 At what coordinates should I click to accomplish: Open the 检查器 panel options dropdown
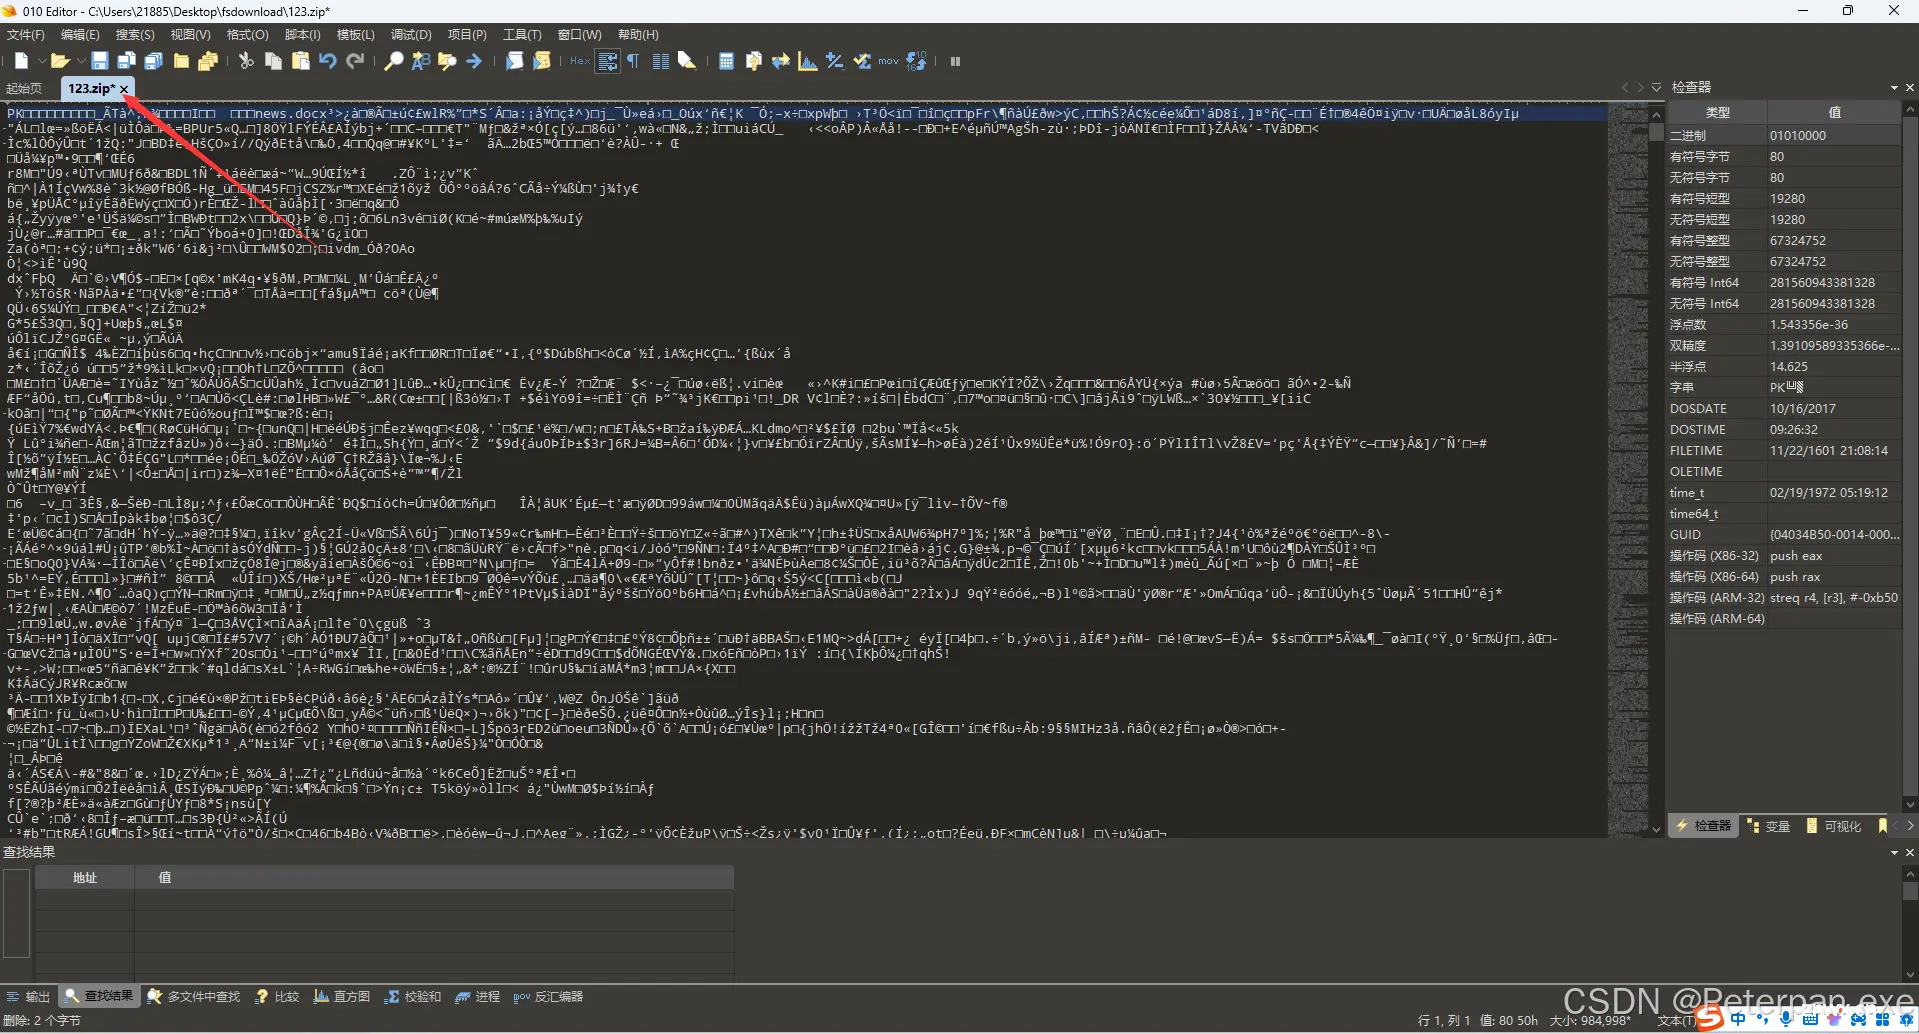point(1894,87)
